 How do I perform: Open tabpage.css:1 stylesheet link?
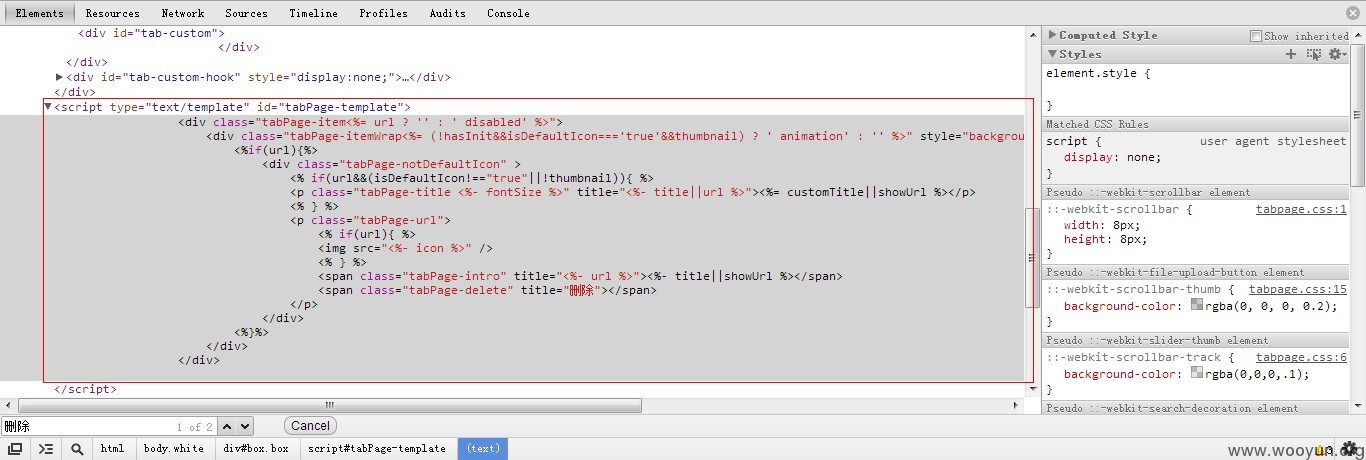point(1301,210)
